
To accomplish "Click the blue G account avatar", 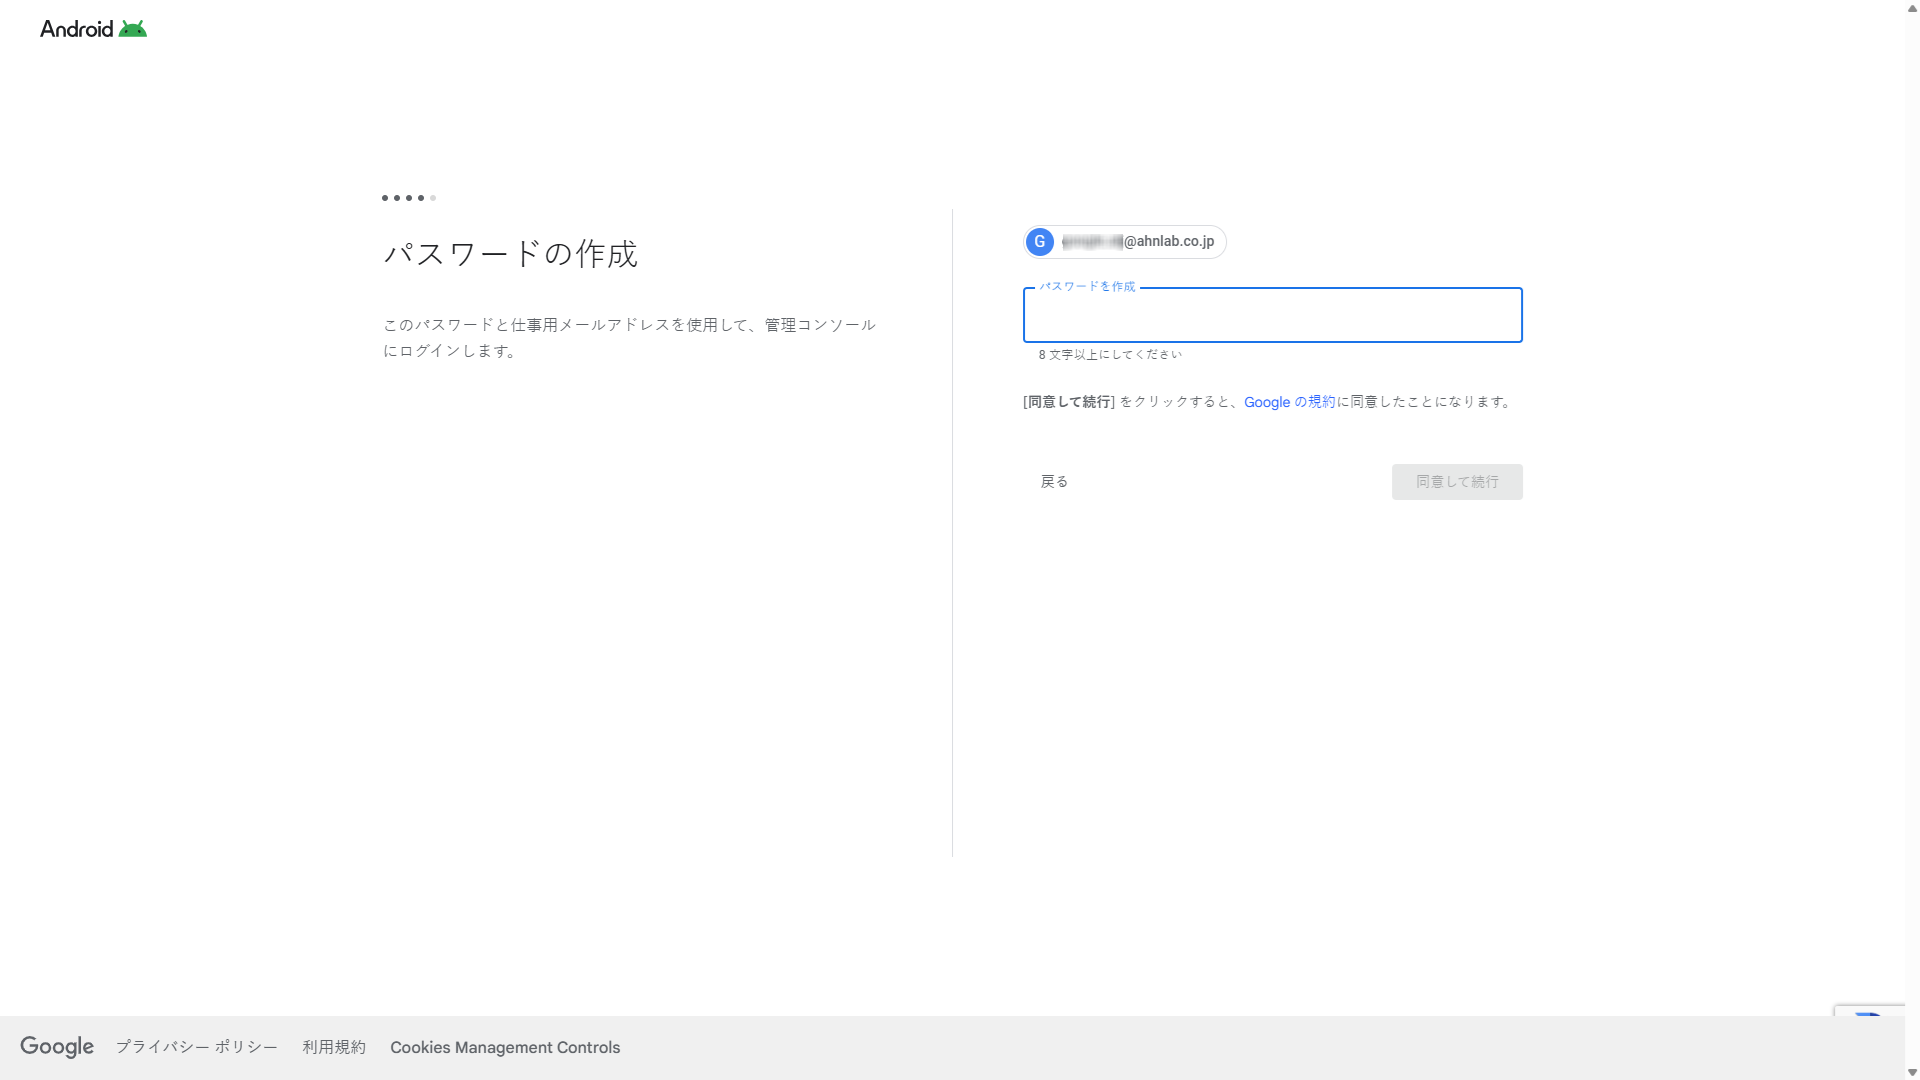I will click(x=1040, y=242).
